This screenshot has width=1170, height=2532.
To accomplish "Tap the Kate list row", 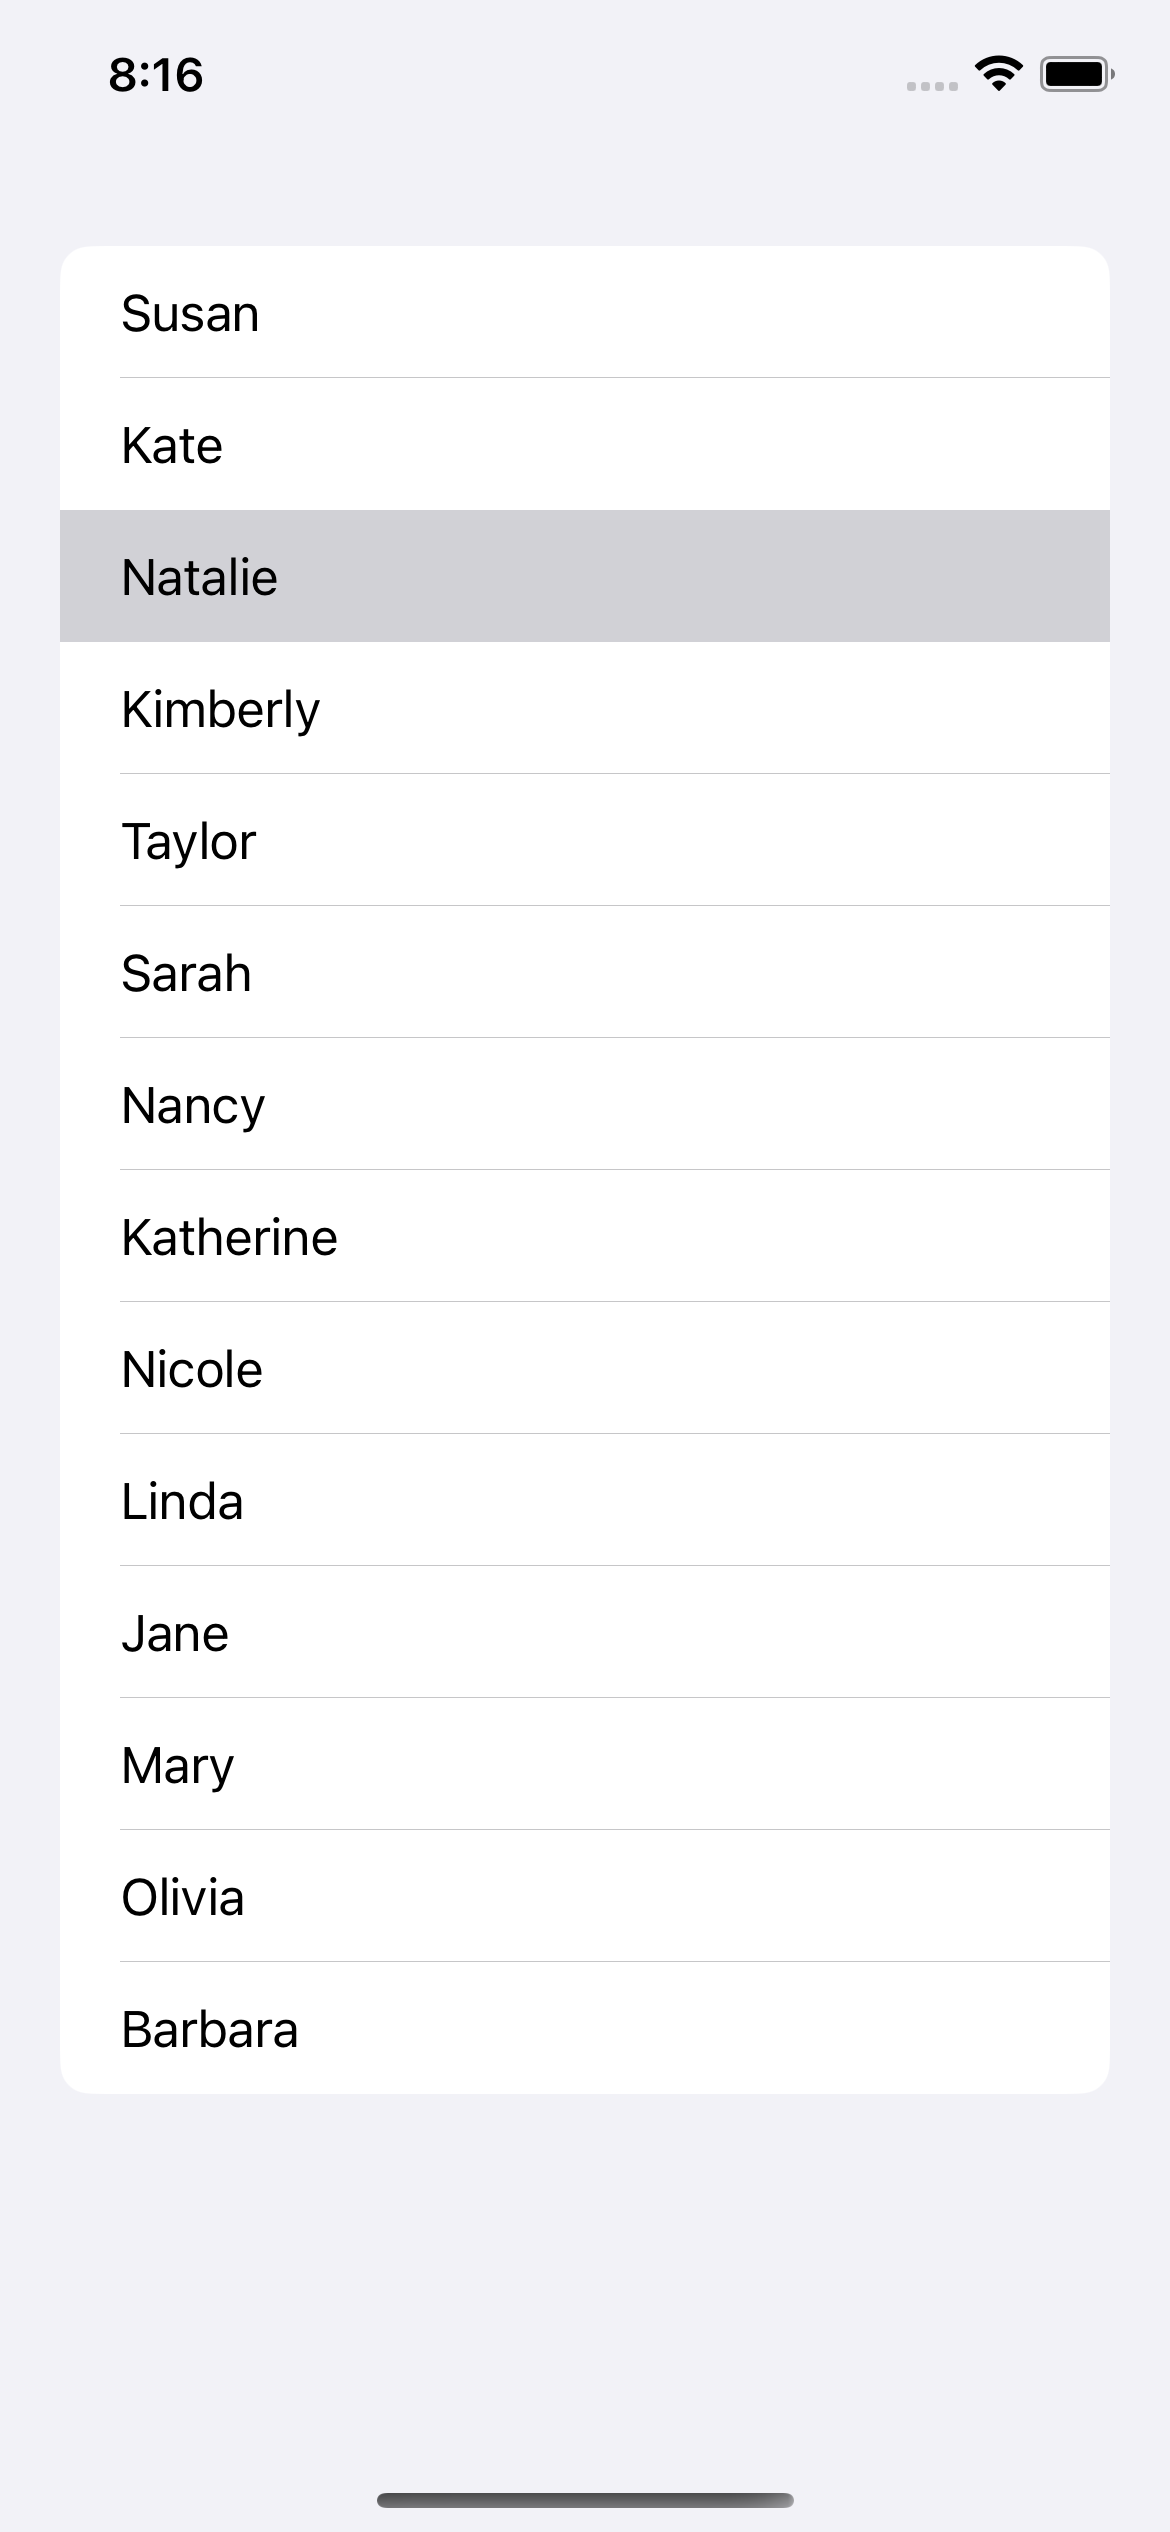I will [x=585, y=445].
